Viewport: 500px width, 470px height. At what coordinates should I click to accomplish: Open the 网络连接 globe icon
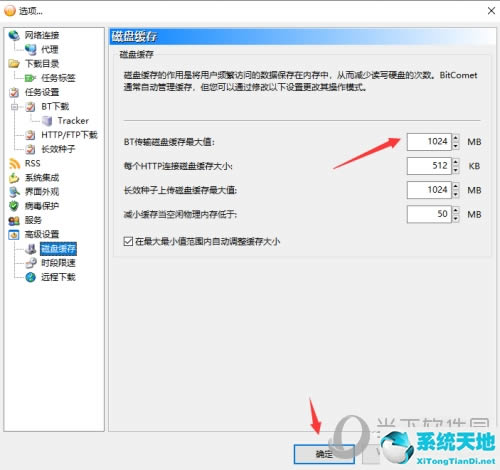pyautogui.click(x=14, y=35)
